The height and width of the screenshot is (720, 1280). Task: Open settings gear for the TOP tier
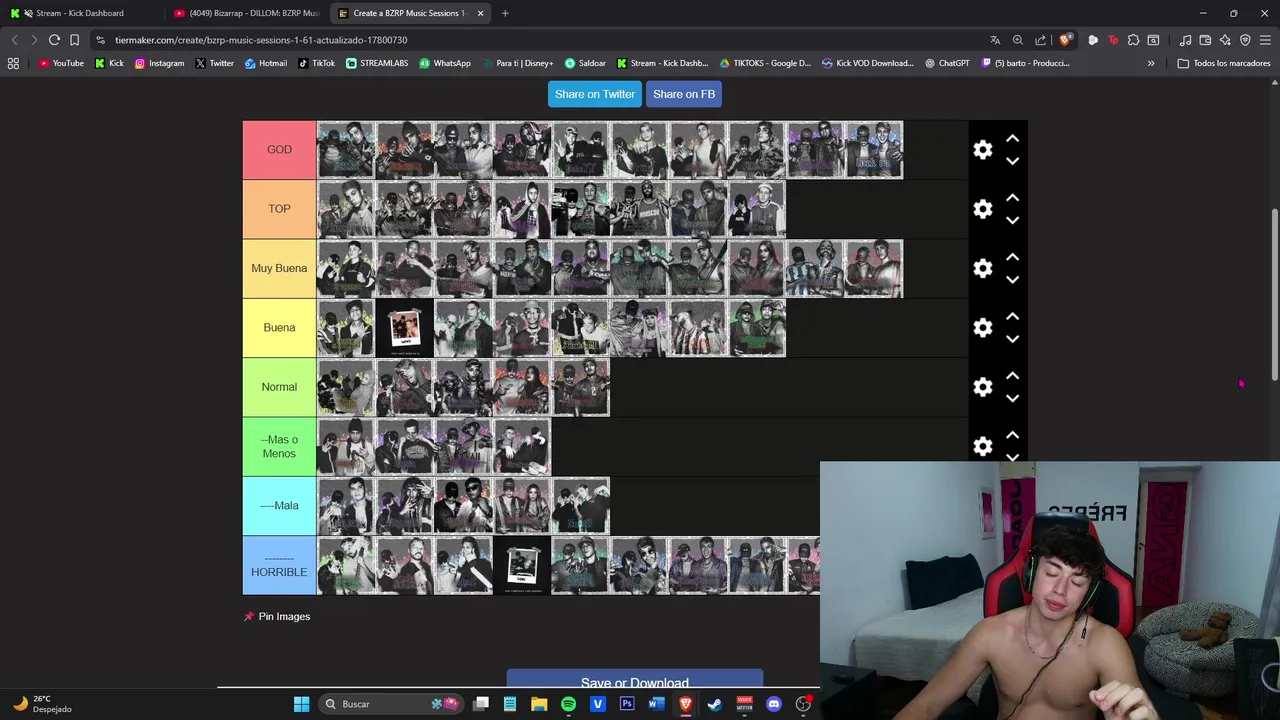point(983,209)
